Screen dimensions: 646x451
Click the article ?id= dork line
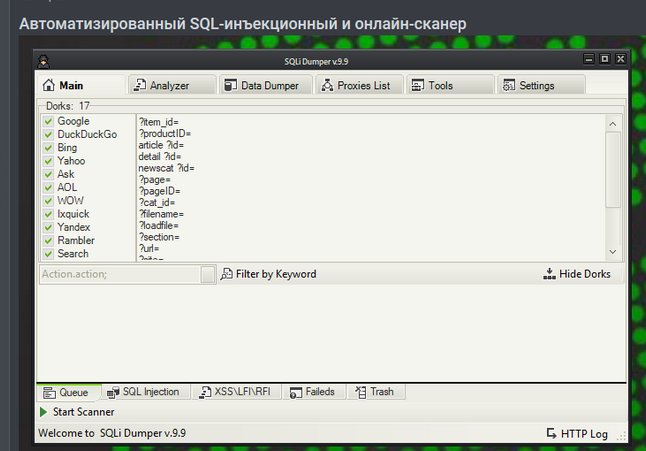tap(161, 145)
